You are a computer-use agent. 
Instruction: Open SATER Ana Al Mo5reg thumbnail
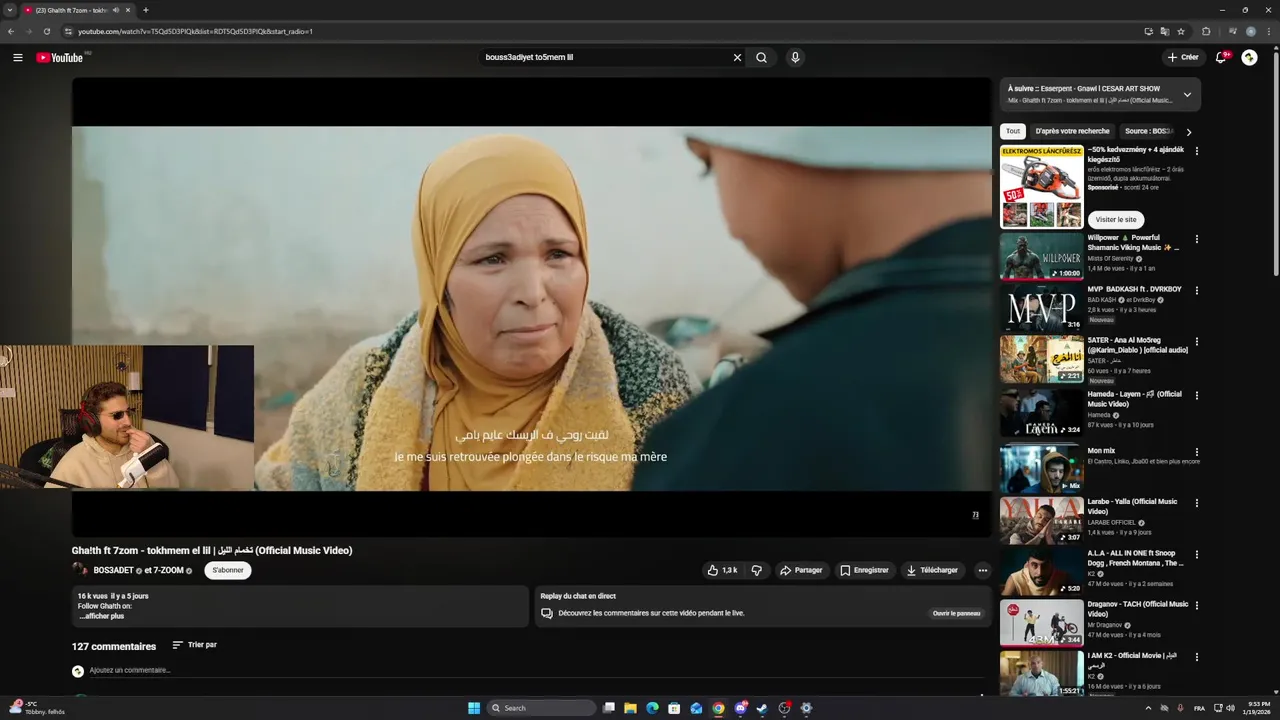click(1042, 359)
